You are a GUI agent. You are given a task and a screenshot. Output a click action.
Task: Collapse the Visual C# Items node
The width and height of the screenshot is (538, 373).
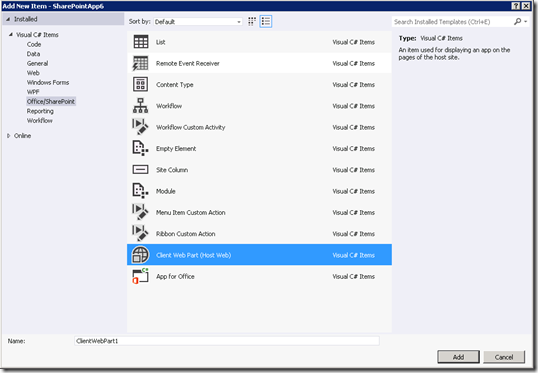(11, 34)
